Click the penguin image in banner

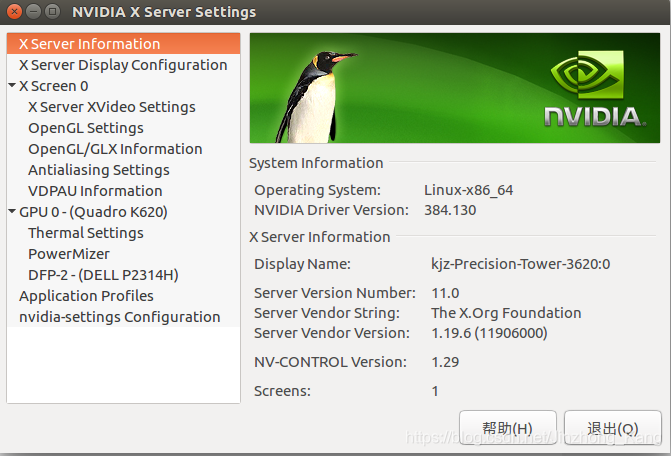pos(315,98)
